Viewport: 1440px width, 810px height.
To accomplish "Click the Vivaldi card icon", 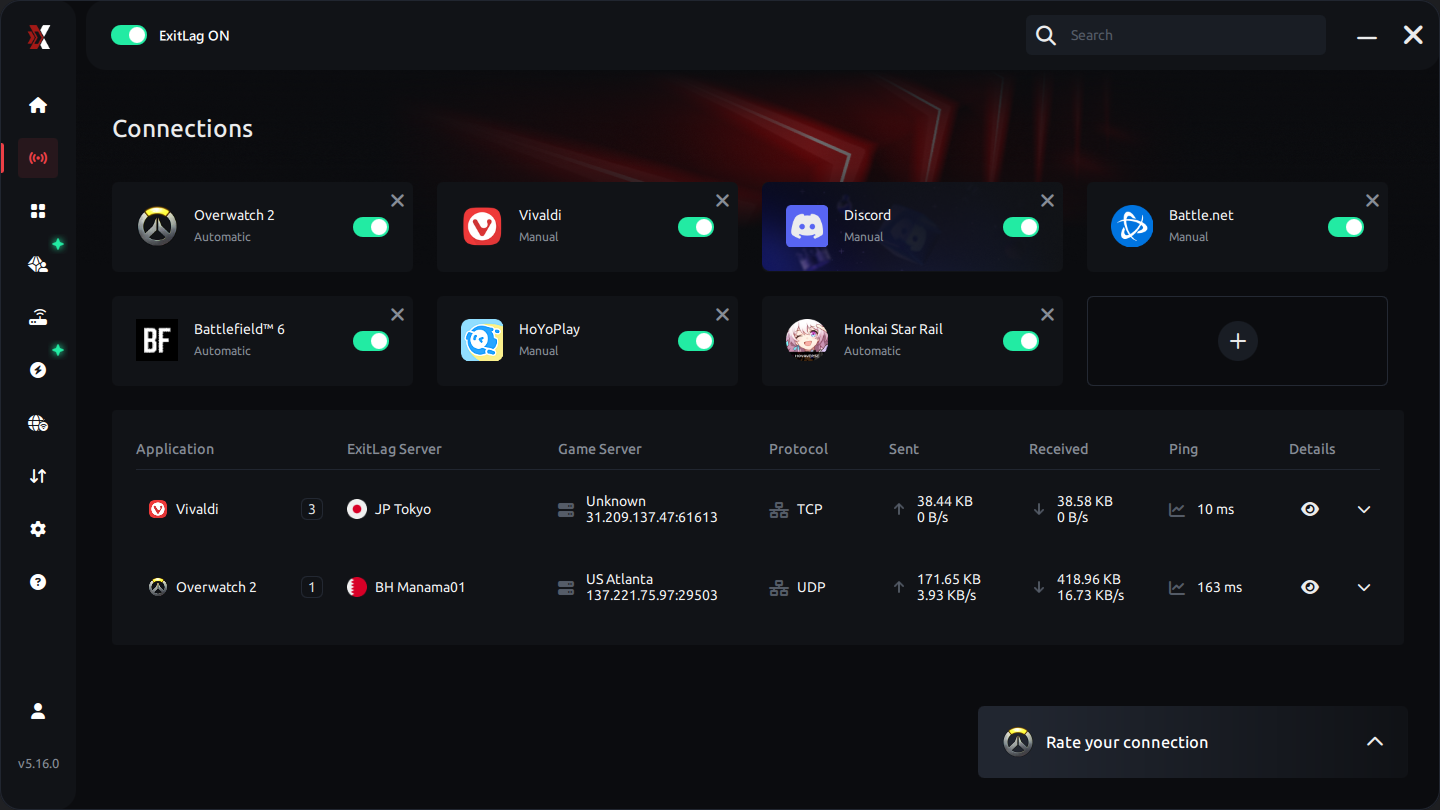I will pos(482,226).
